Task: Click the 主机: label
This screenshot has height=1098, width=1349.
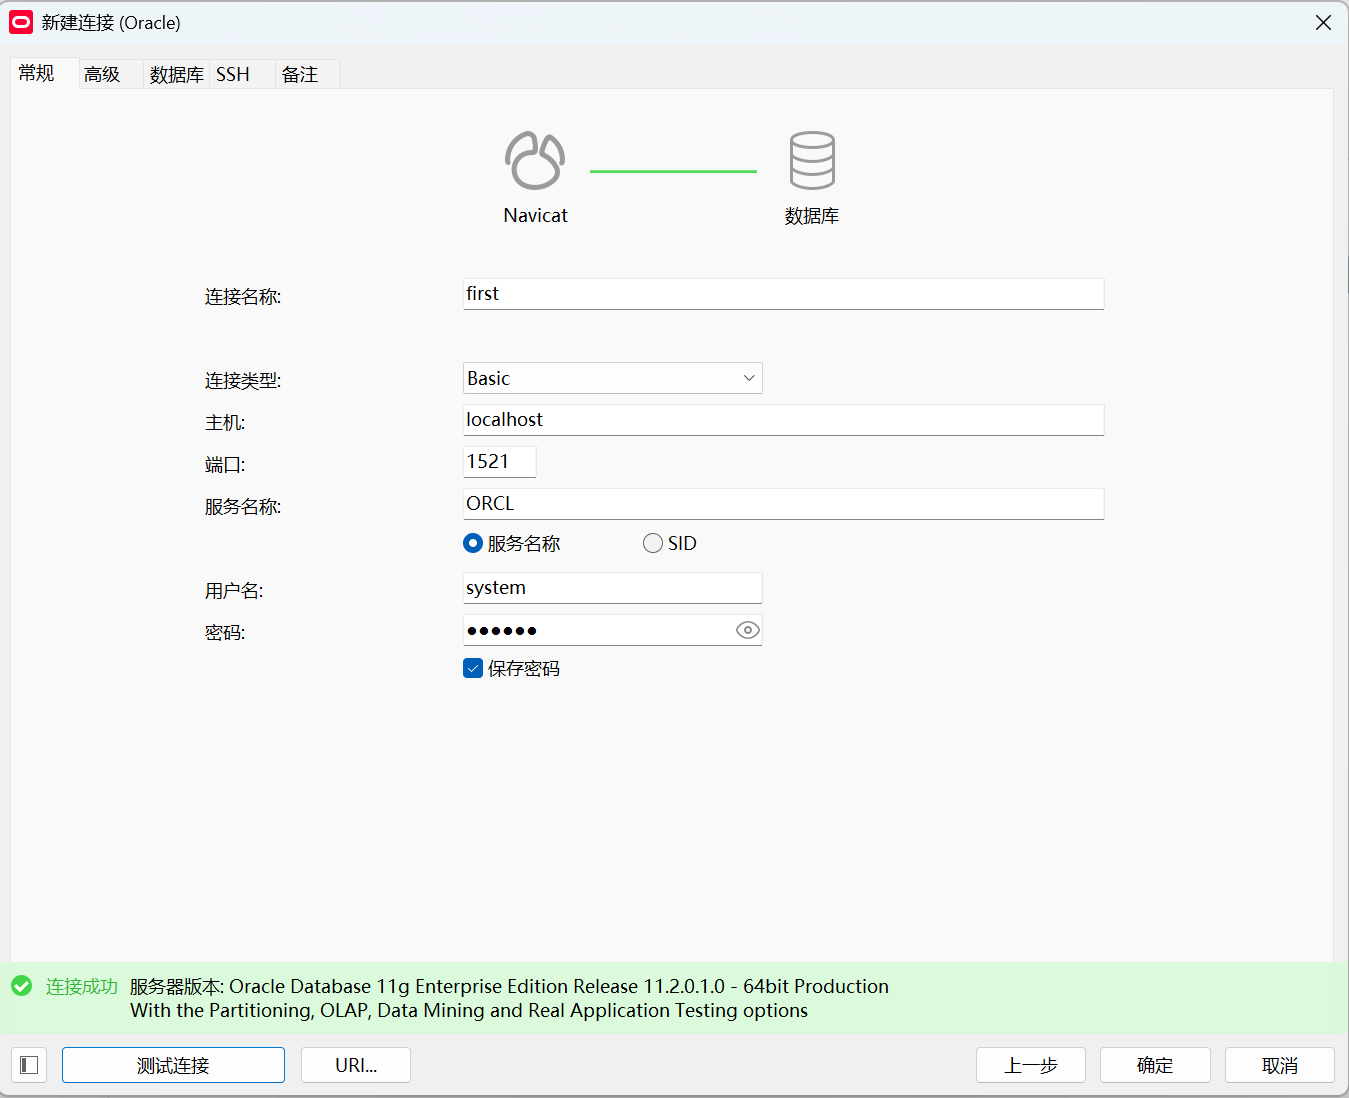Action: click(225, 423)
